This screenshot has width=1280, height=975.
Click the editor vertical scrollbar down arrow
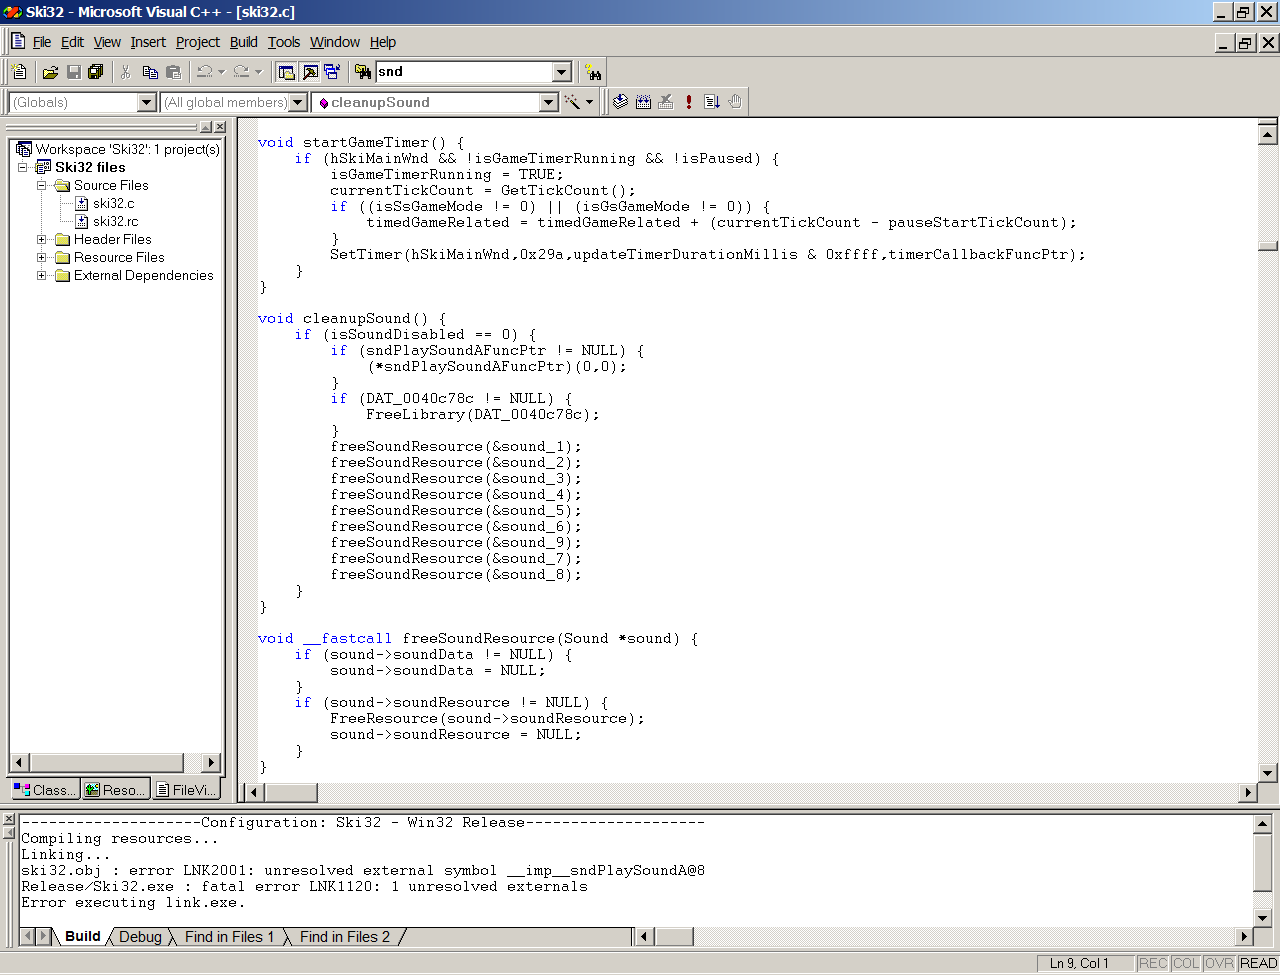pos(1268,772)
